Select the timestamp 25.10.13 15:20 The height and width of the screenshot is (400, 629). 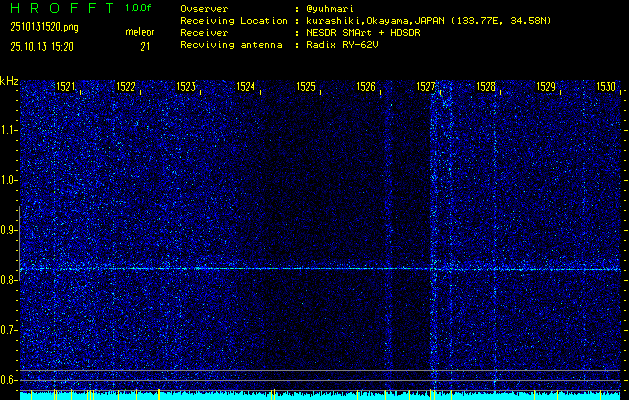(42, 47)
